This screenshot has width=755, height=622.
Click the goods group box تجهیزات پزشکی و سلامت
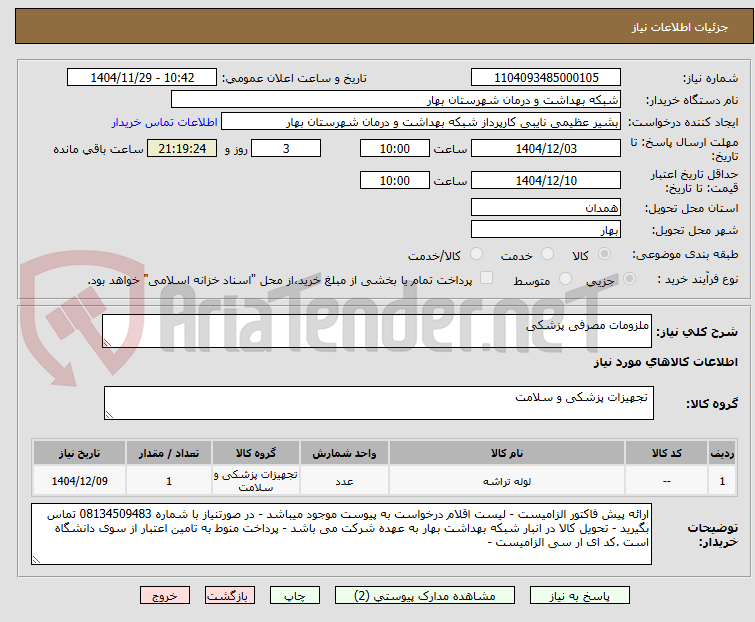(x=379, y=403)
